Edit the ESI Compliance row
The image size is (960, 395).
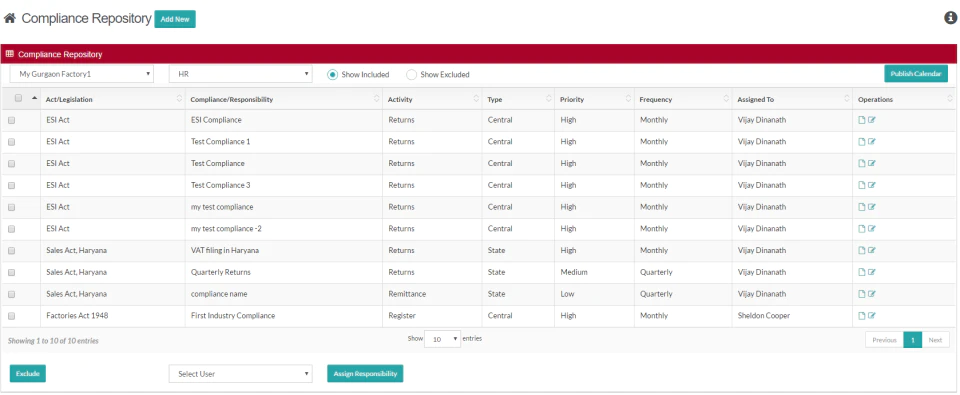pyautogui.click(x=872, y=120)
